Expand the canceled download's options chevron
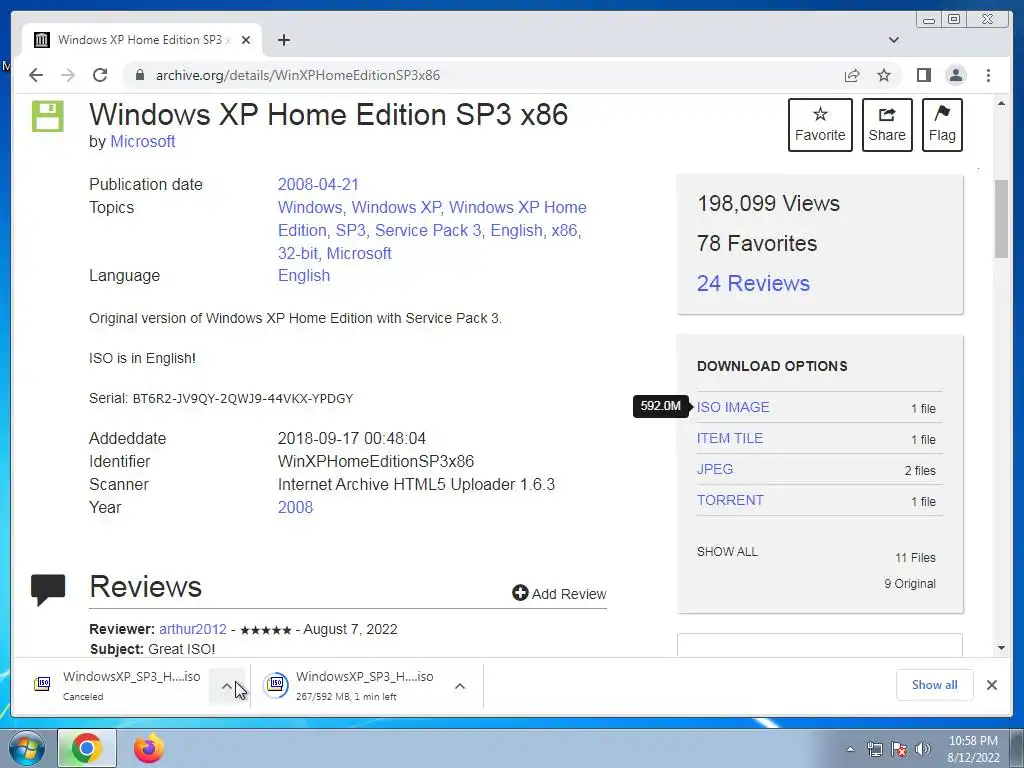The width and height of the screenshot is (1024, 768). coord(227,686)
